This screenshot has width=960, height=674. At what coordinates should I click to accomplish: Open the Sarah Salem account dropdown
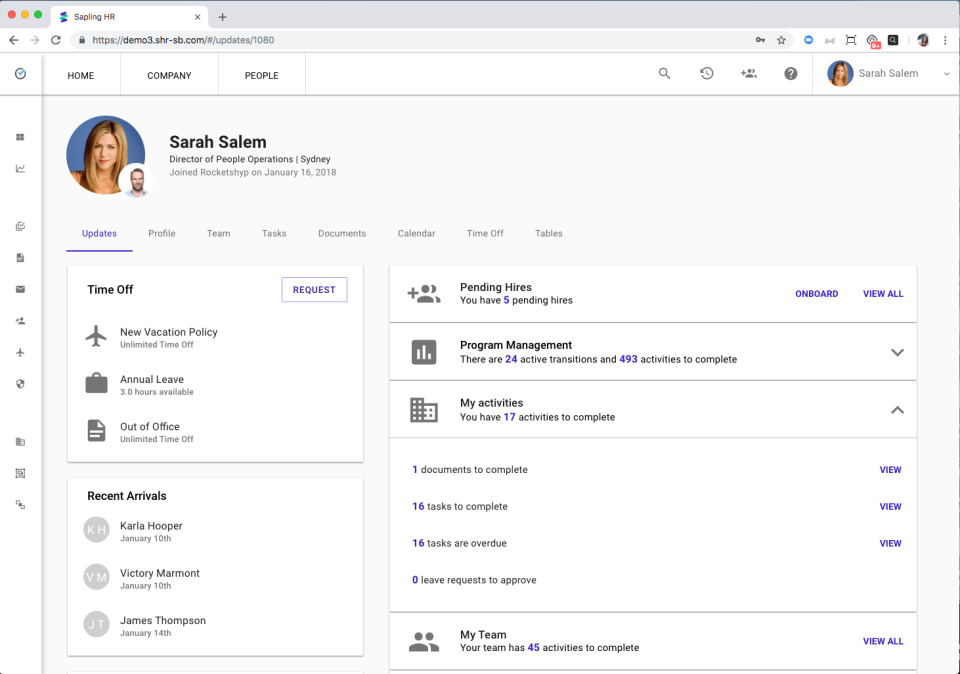[x=888, y=74]
